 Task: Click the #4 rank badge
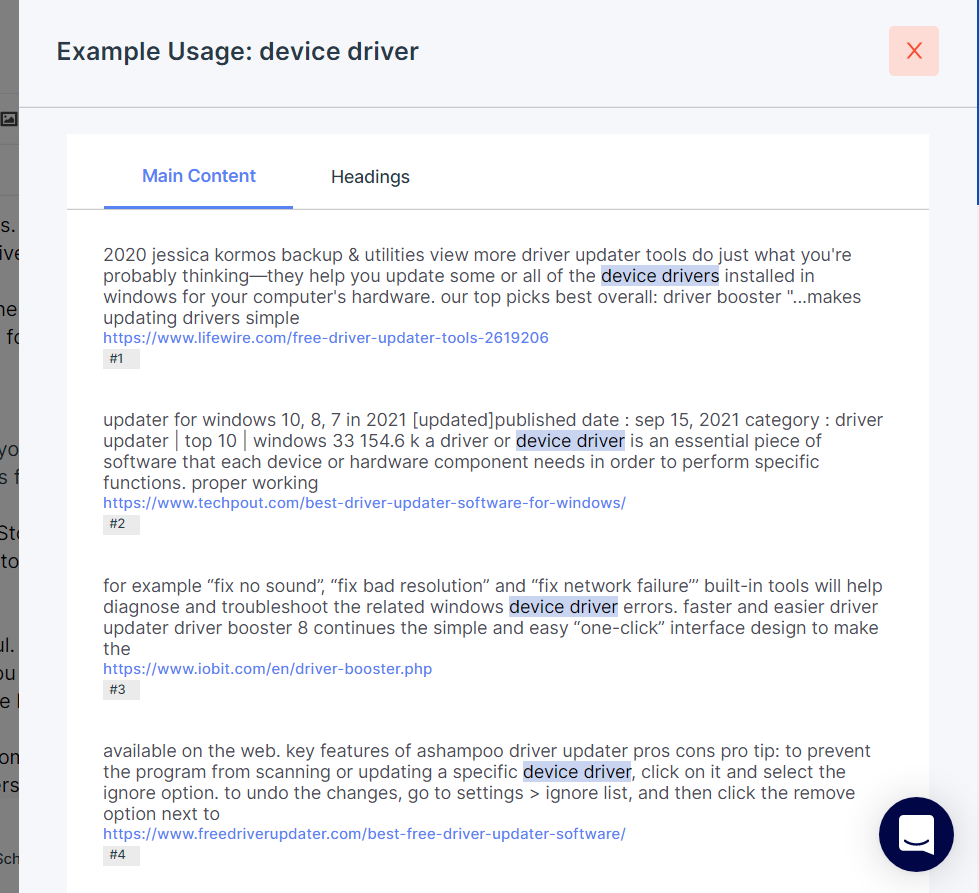point(121,854)
